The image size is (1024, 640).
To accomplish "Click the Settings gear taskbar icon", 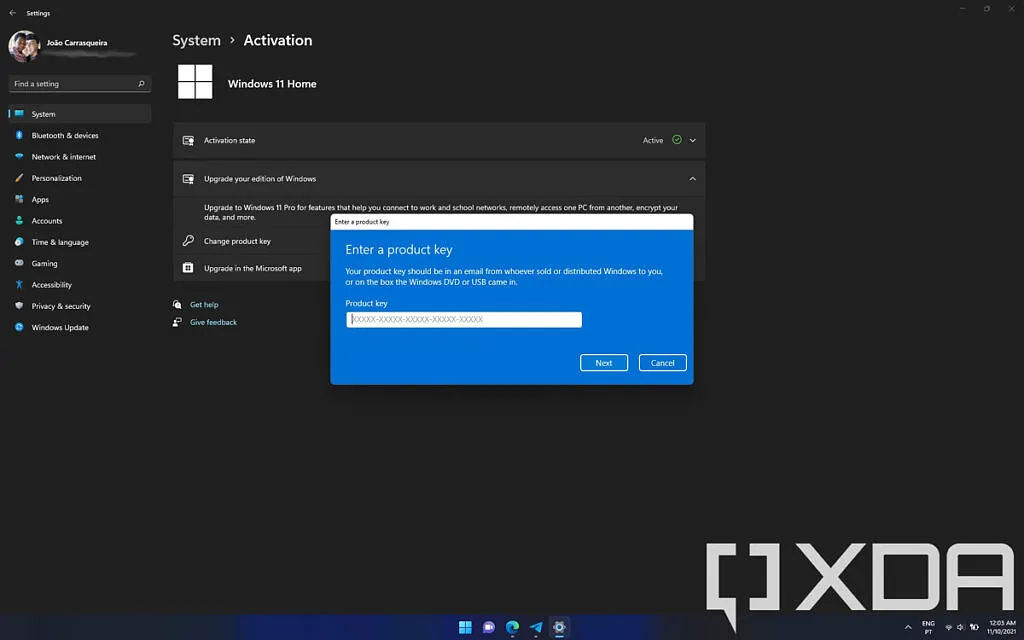I will (x=559, y=628).
